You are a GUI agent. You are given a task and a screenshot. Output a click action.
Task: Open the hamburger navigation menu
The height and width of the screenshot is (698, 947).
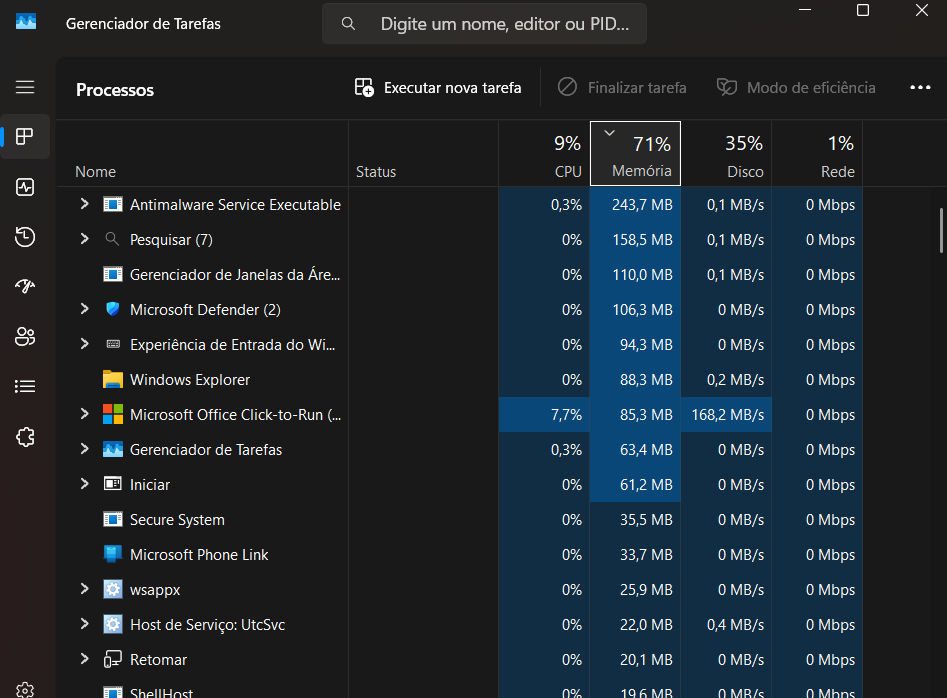point(25,87)
